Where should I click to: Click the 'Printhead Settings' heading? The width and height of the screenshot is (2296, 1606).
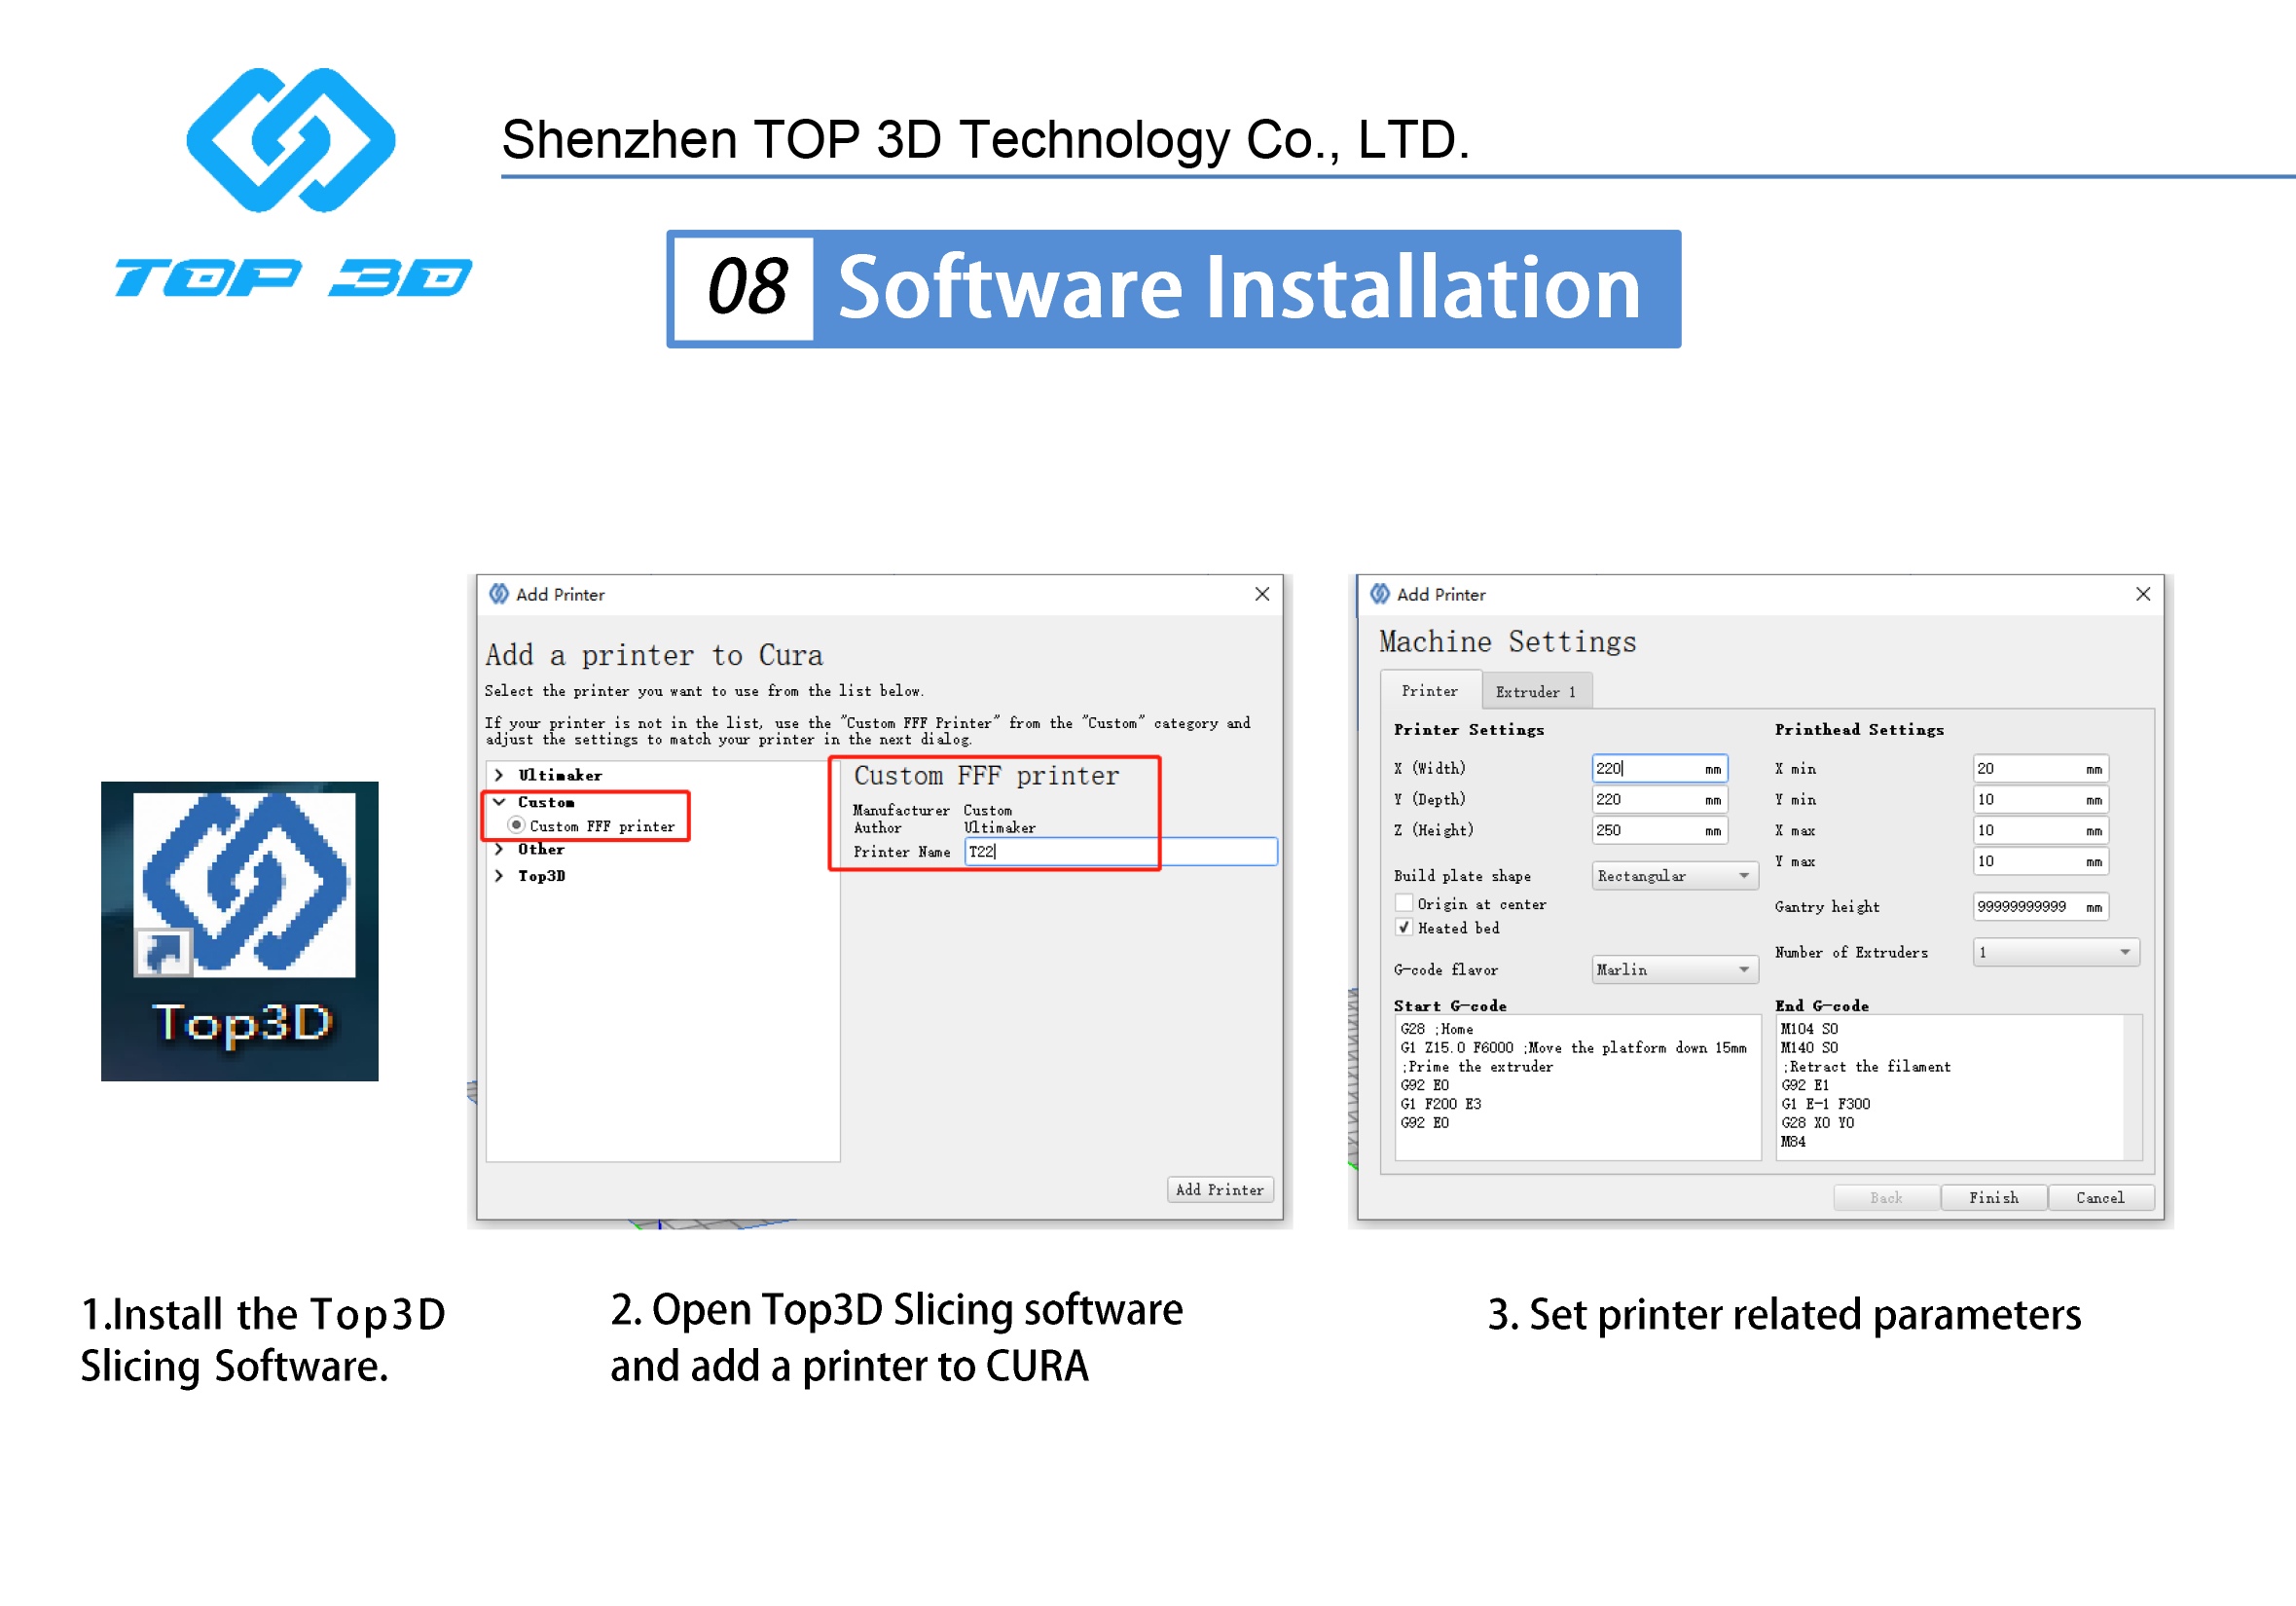click(x=1860, y=730)
